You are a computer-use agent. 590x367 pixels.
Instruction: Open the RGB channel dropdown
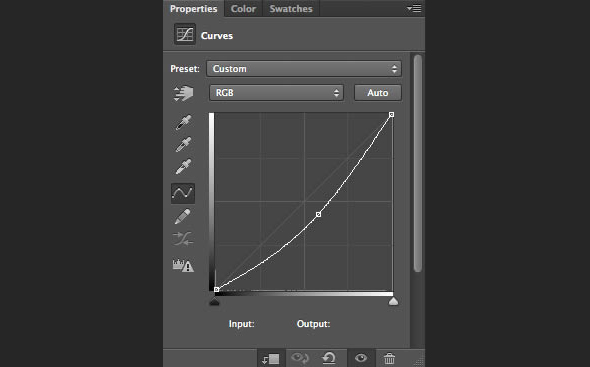tap(276, 93)
